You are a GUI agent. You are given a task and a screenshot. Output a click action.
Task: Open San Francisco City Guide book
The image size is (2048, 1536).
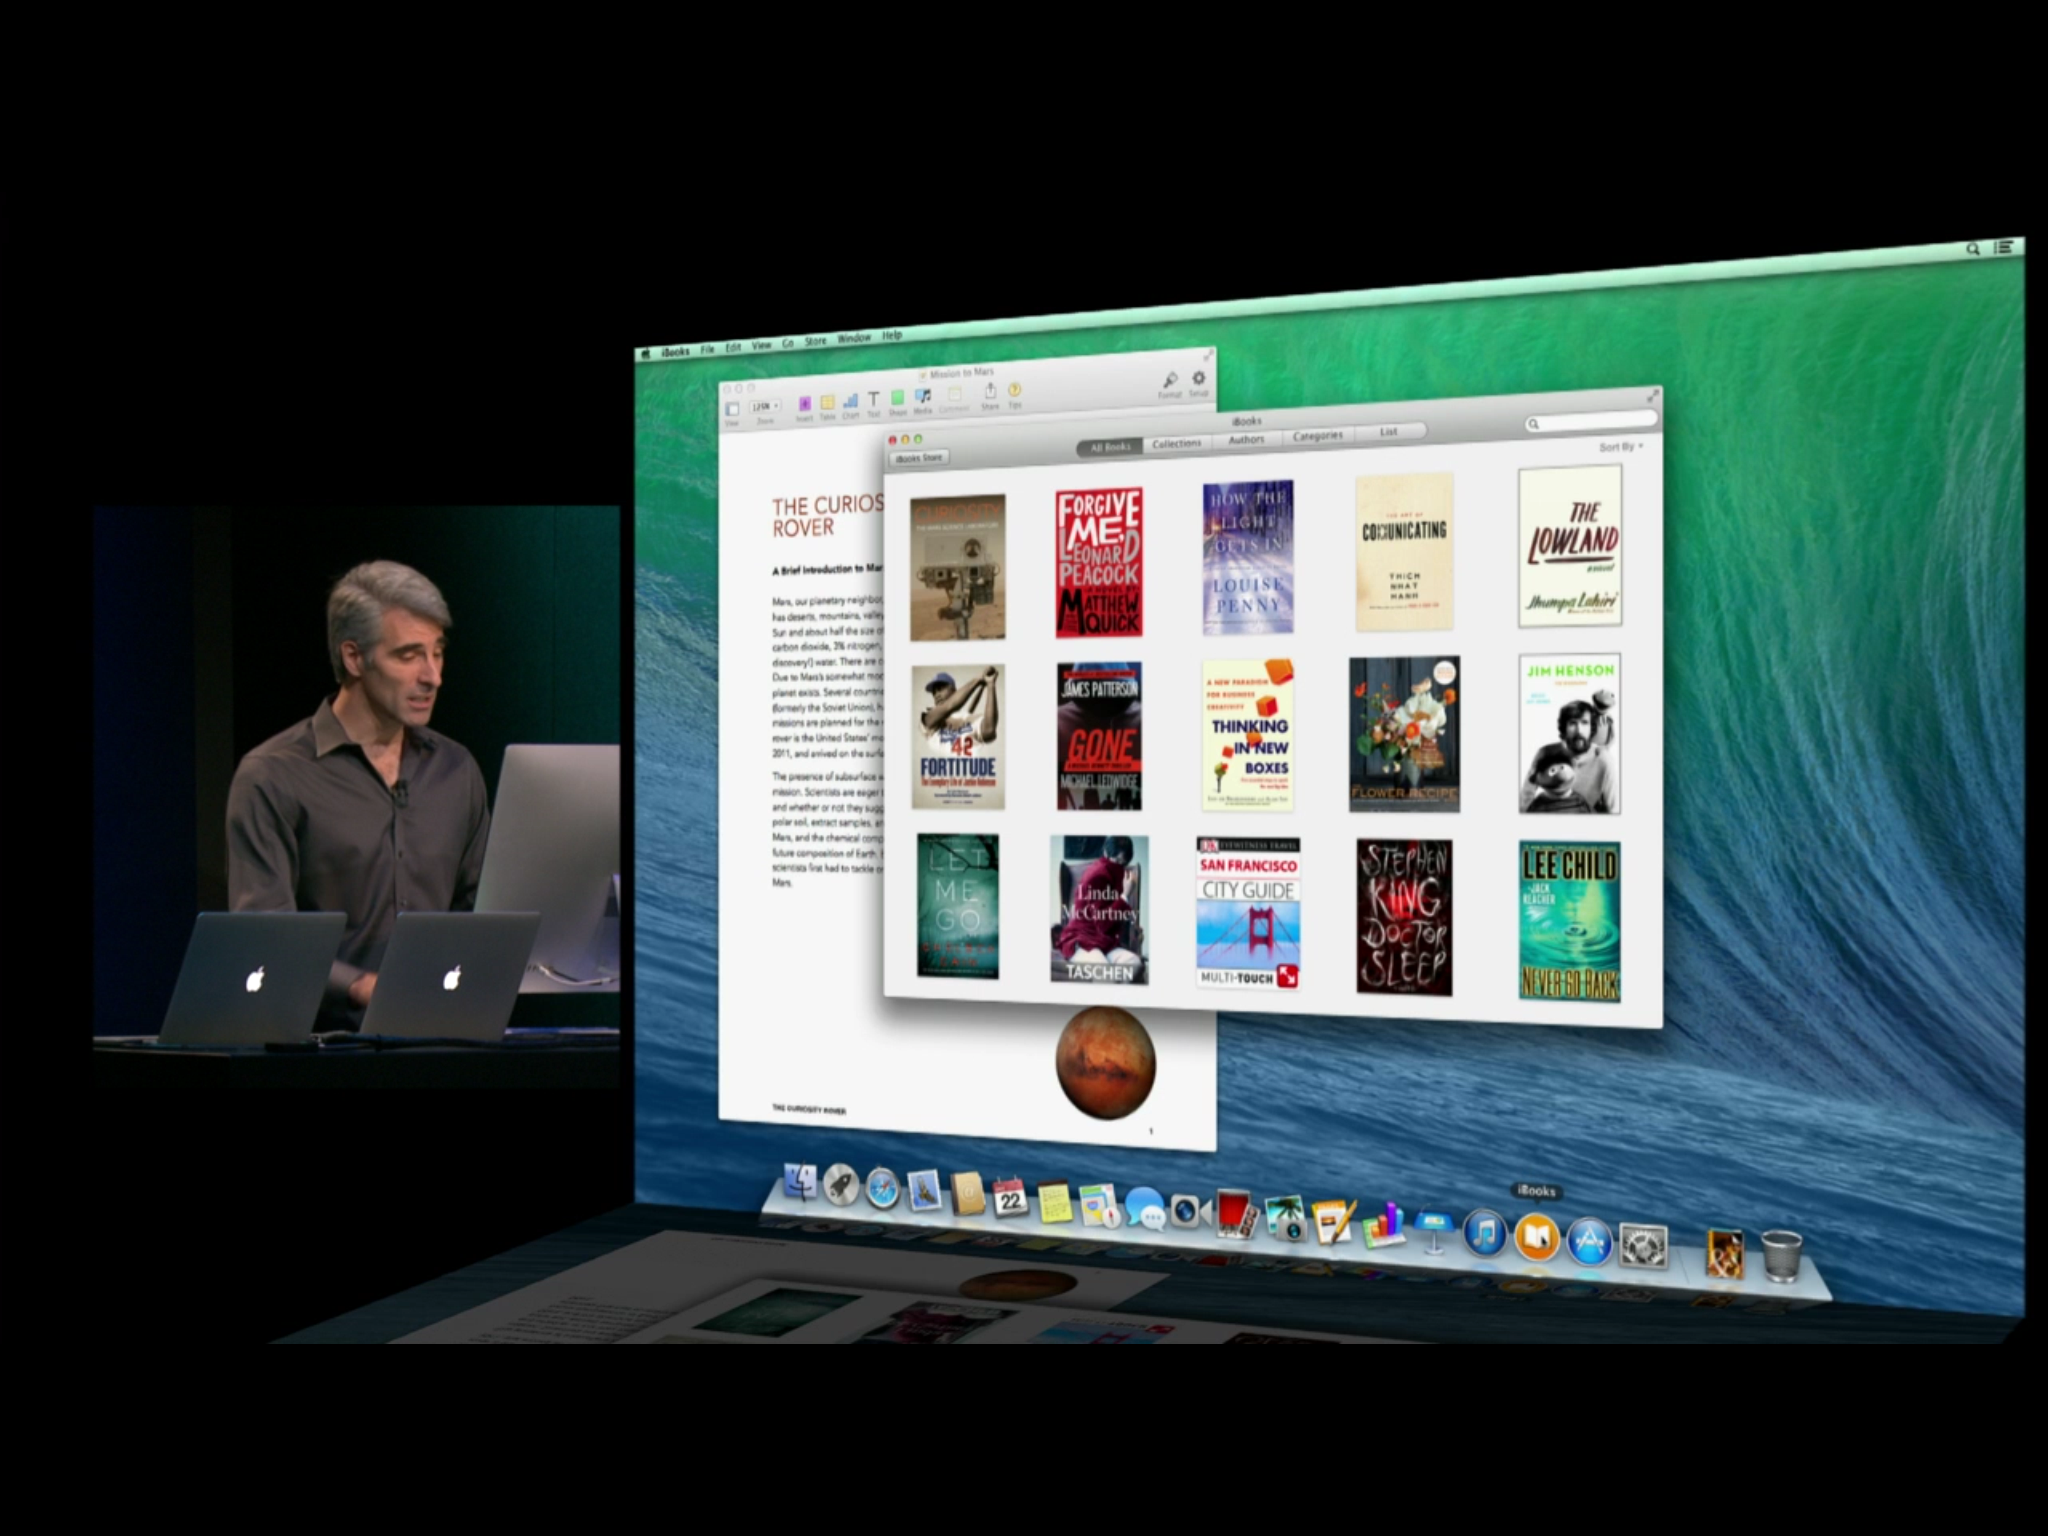1247,913
